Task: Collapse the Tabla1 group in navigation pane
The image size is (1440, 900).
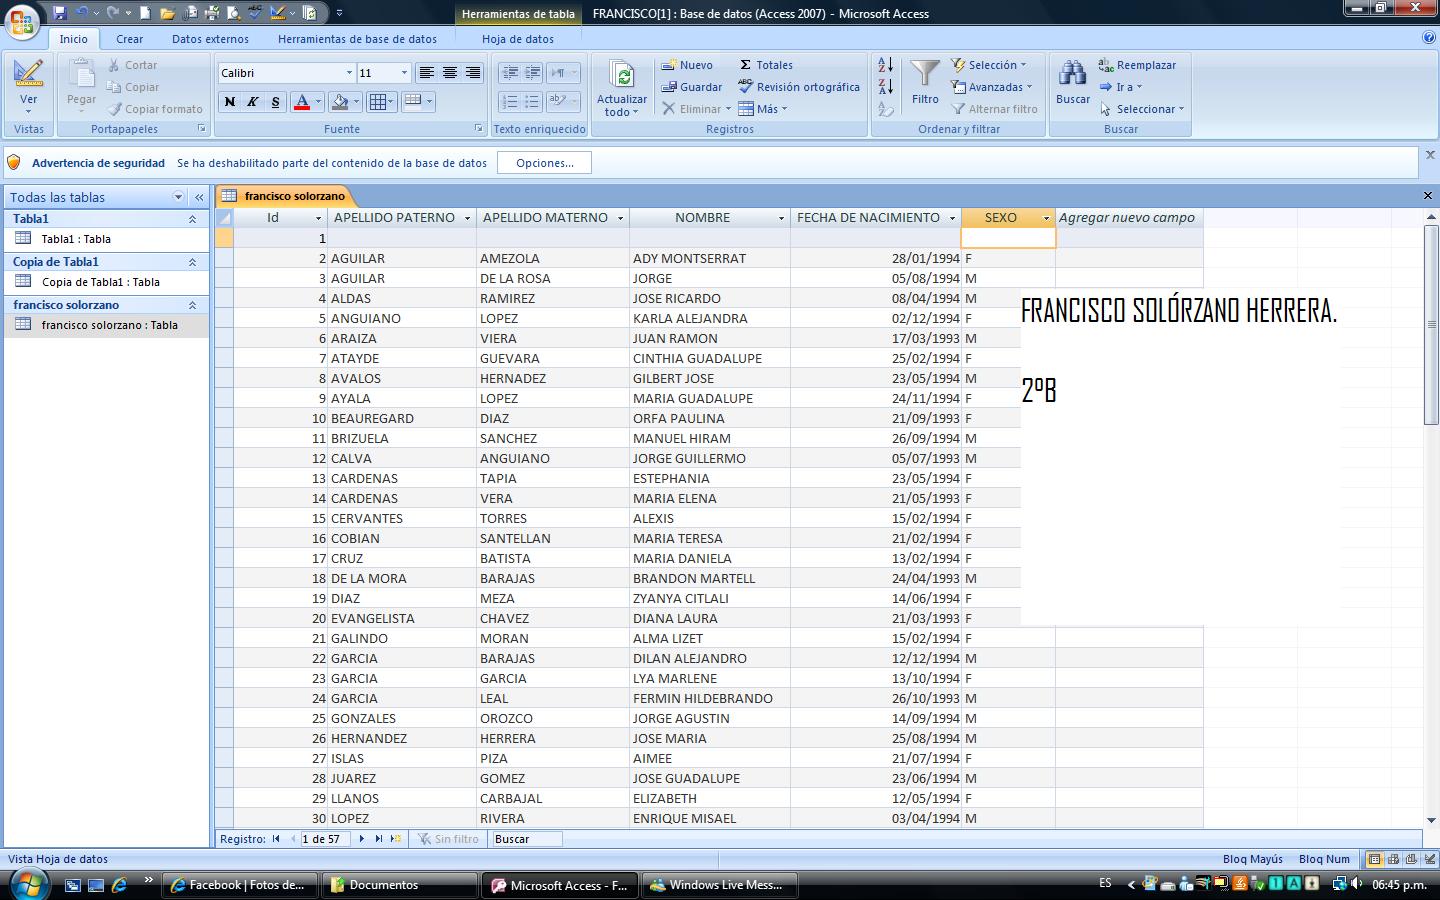Action: click(192, 219)
